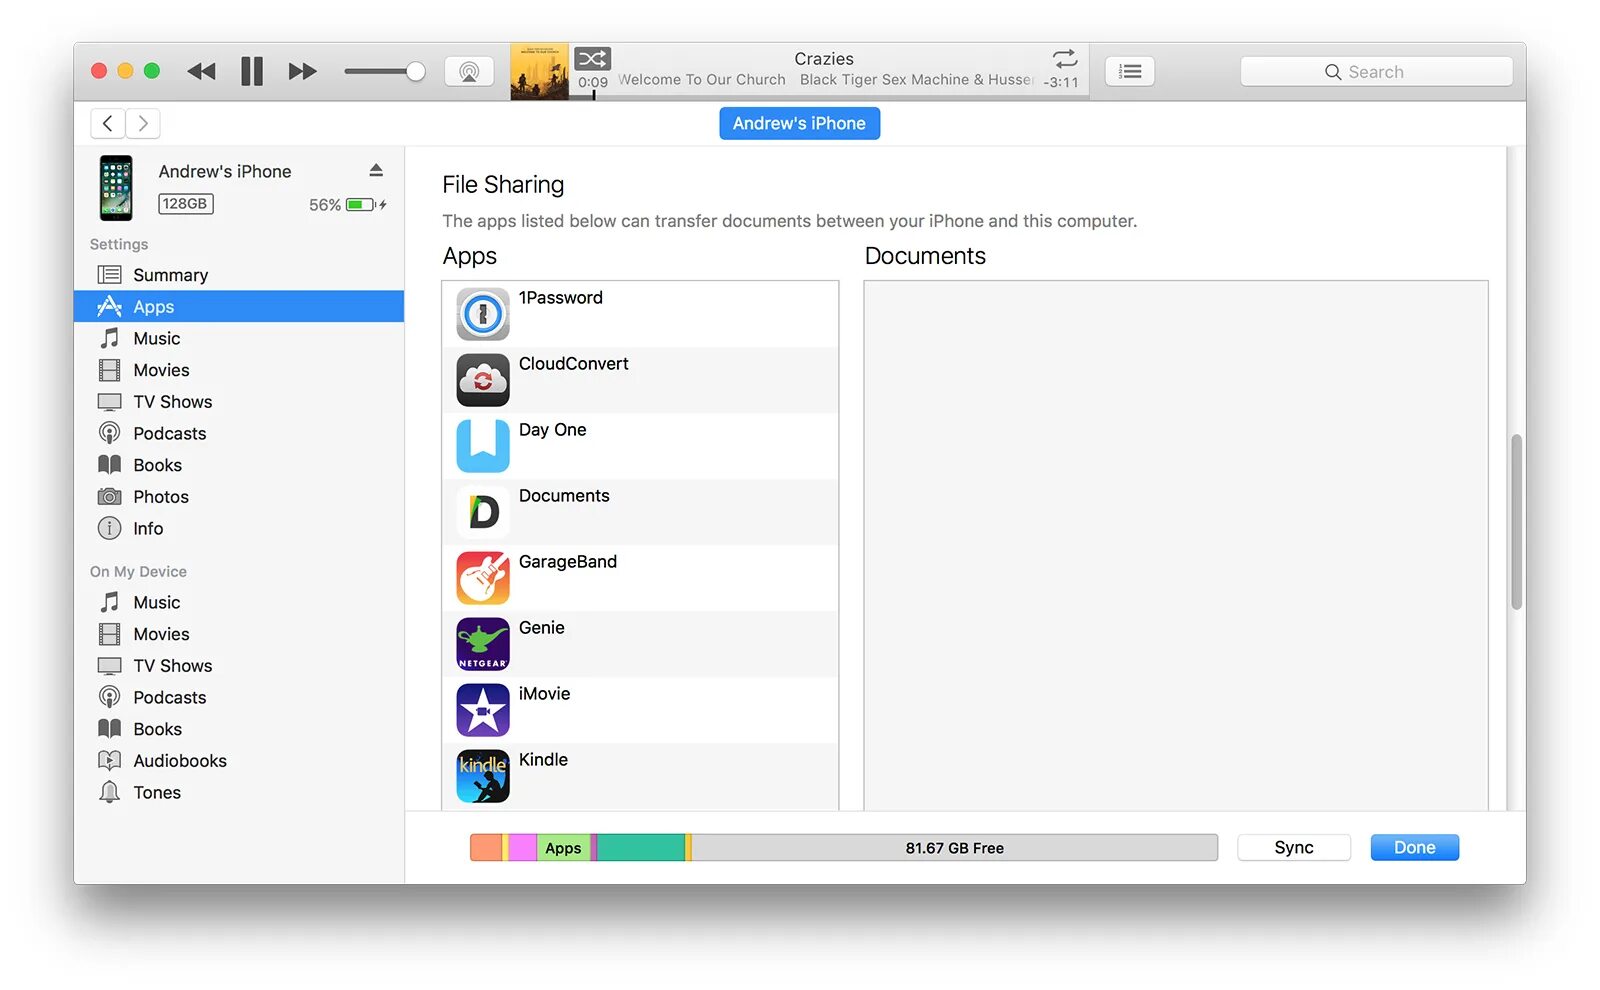Screen dimensions: 1600x990
Task: Click the pink storage segment
Action: click(x=522, y=848)
